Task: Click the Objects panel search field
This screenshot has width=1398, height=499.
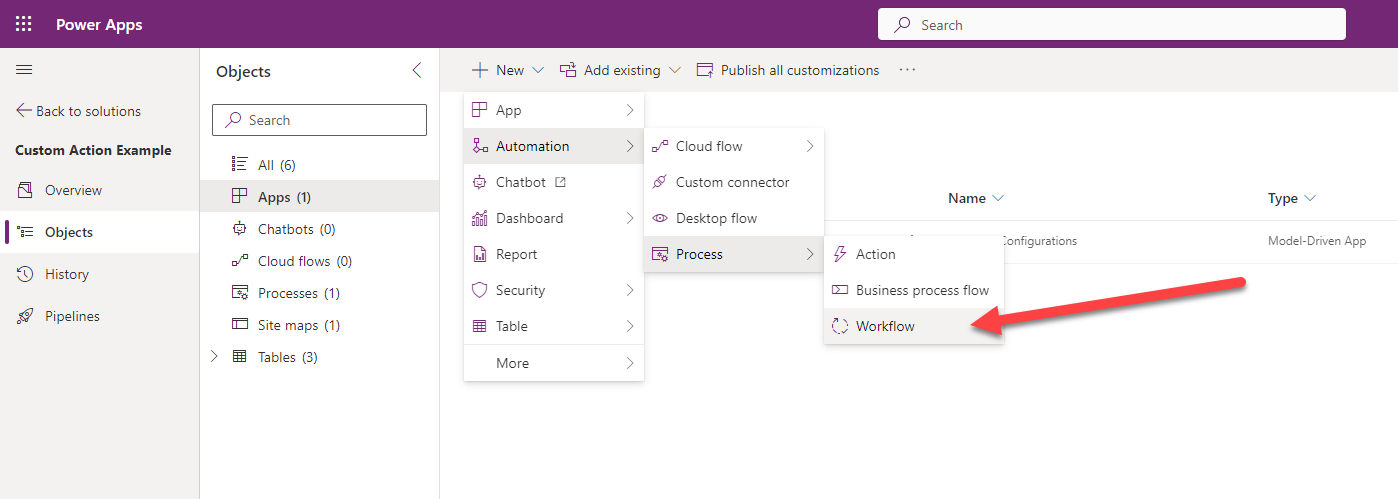Action: [x=319, y=120]
